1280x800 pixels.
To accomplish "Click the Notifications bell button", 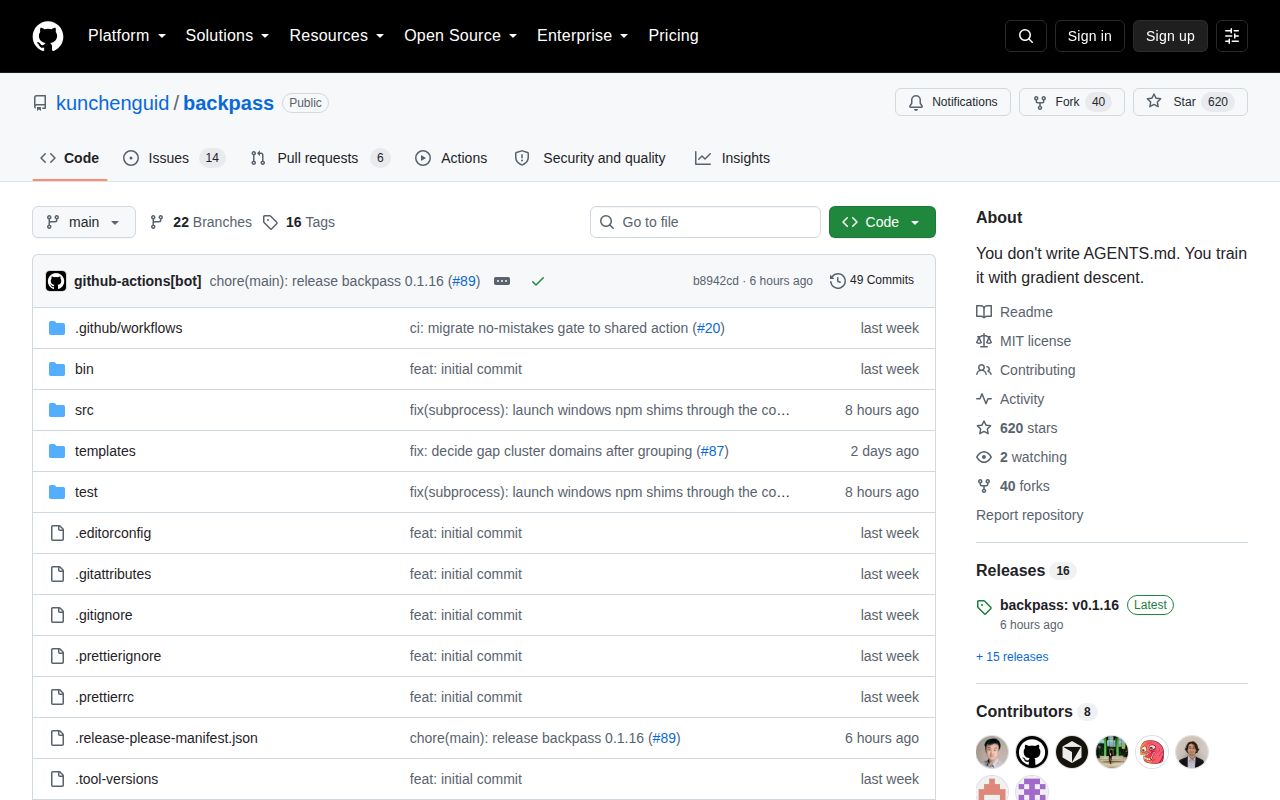I will pyautogui.click(x=953, y=102).
